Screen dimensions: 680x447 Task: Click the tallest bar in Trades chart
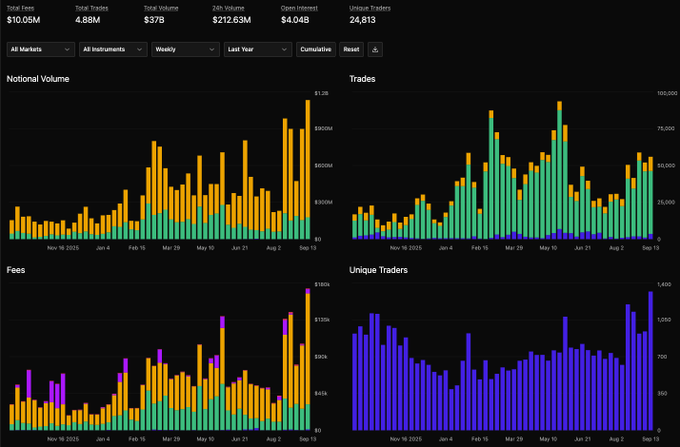pyautogui.click(x=559, y=170)
